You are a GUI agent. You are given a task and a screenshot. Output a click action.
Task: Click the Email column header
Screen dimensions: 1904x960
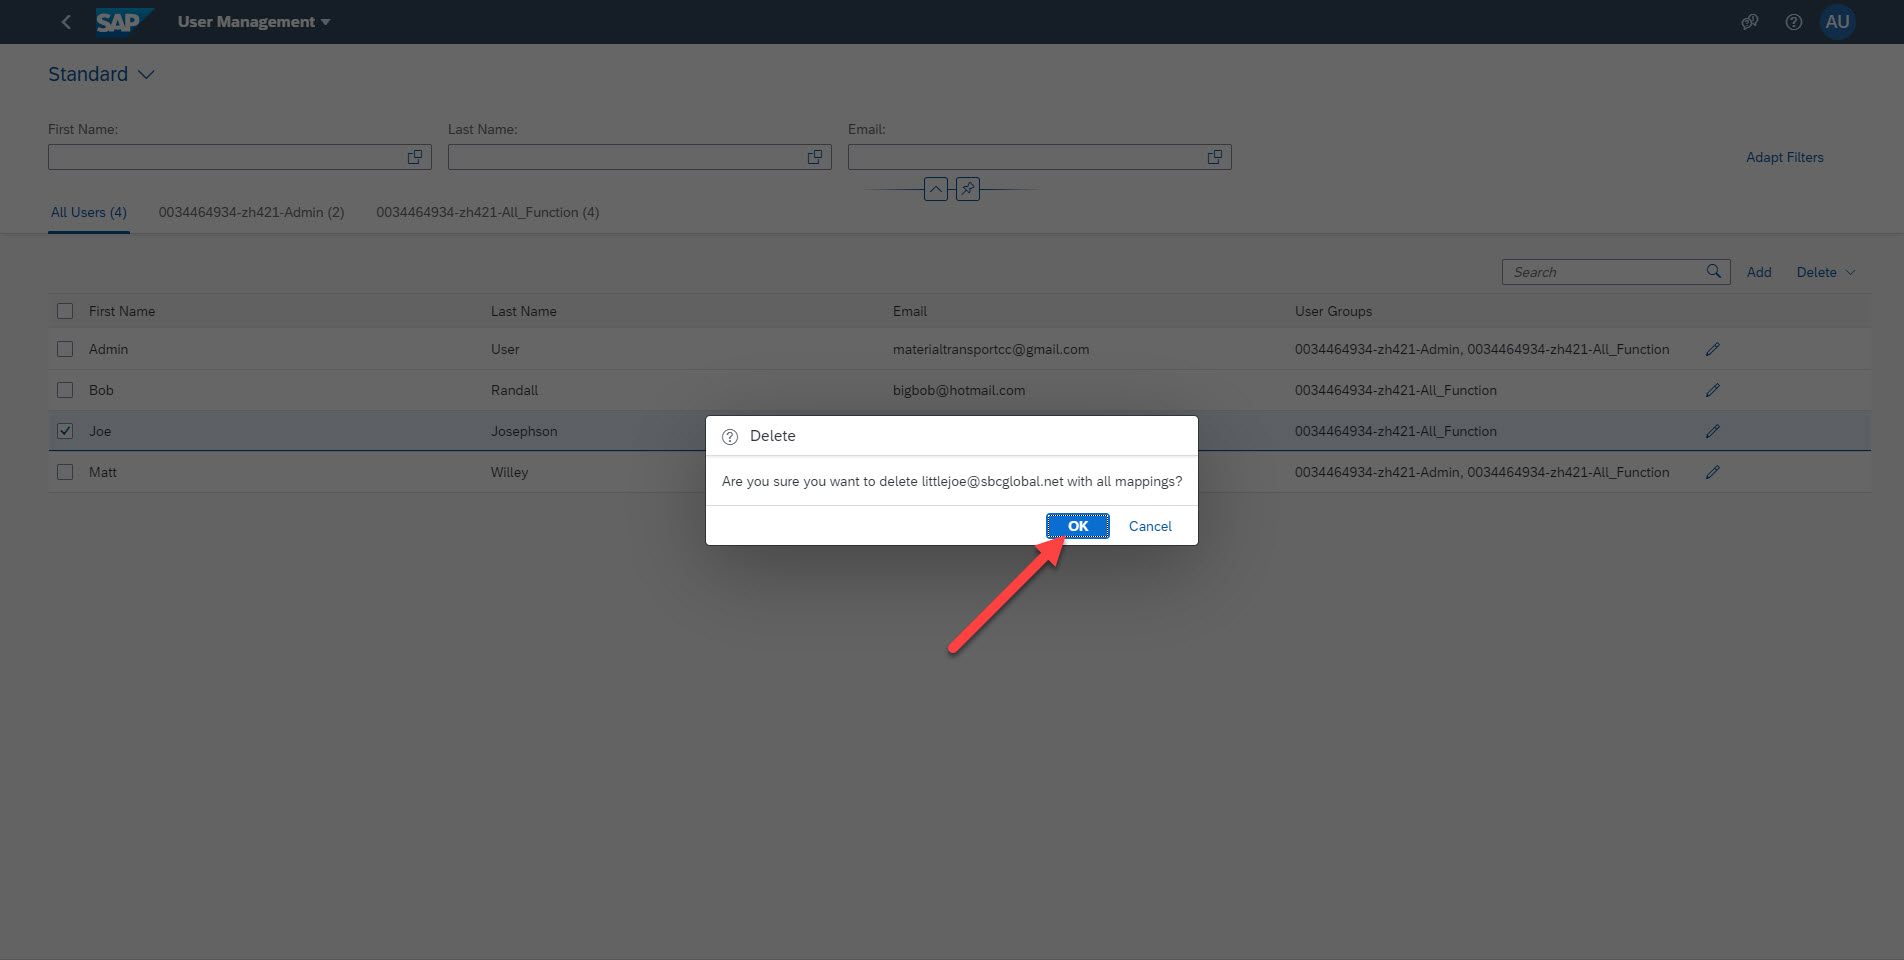tap(910, 311)
